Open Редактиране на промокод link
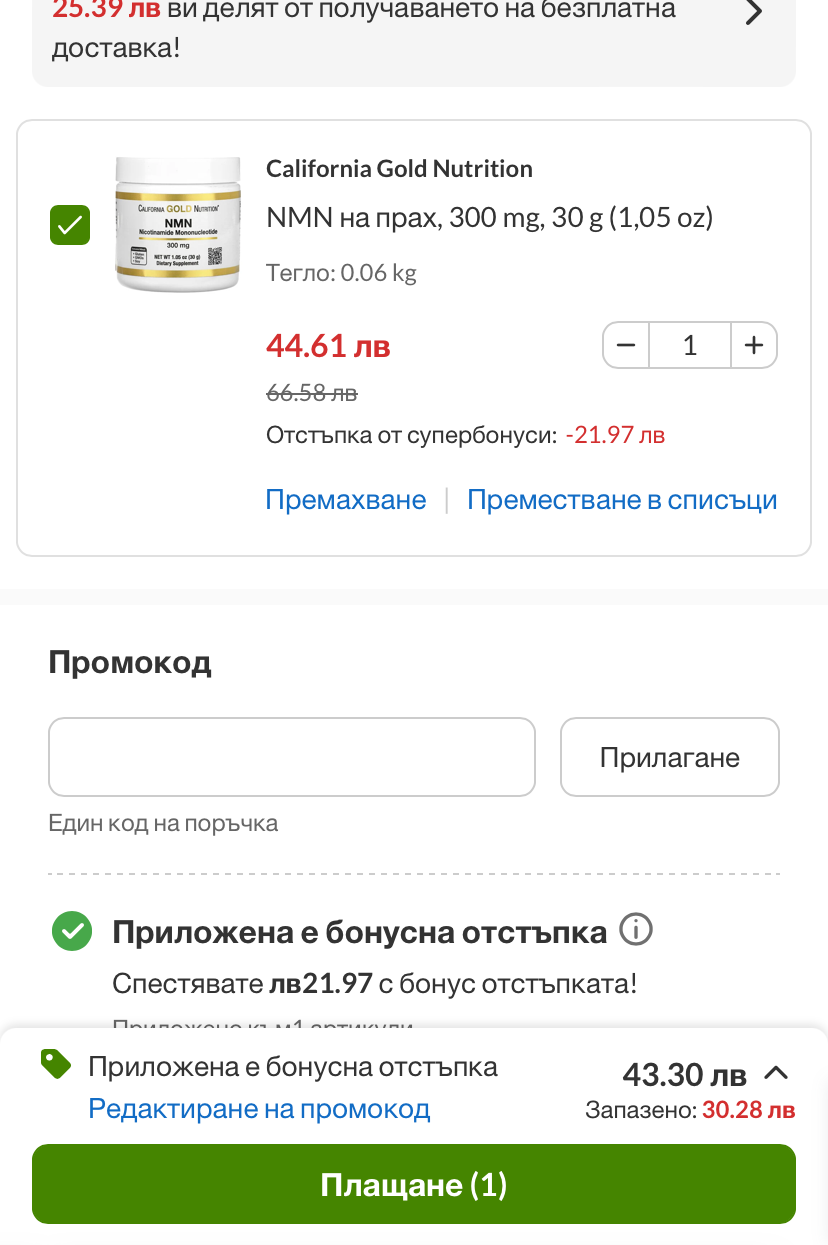This screenshot has width=828, height=1245. [x=259, y=1109]
